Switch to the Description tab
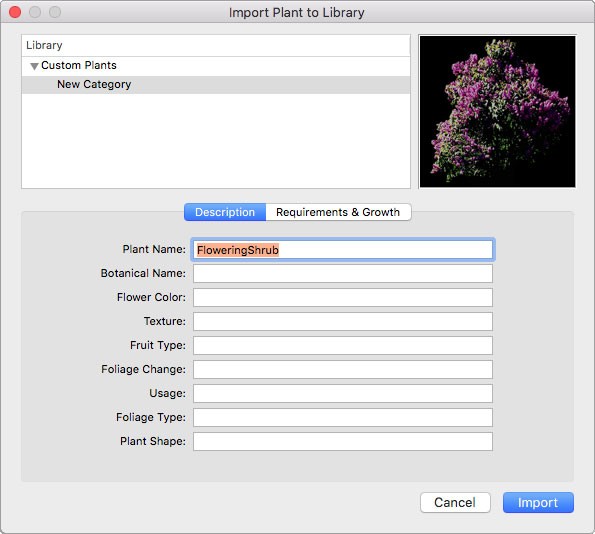Screen dimensions: 595x534 225,212
